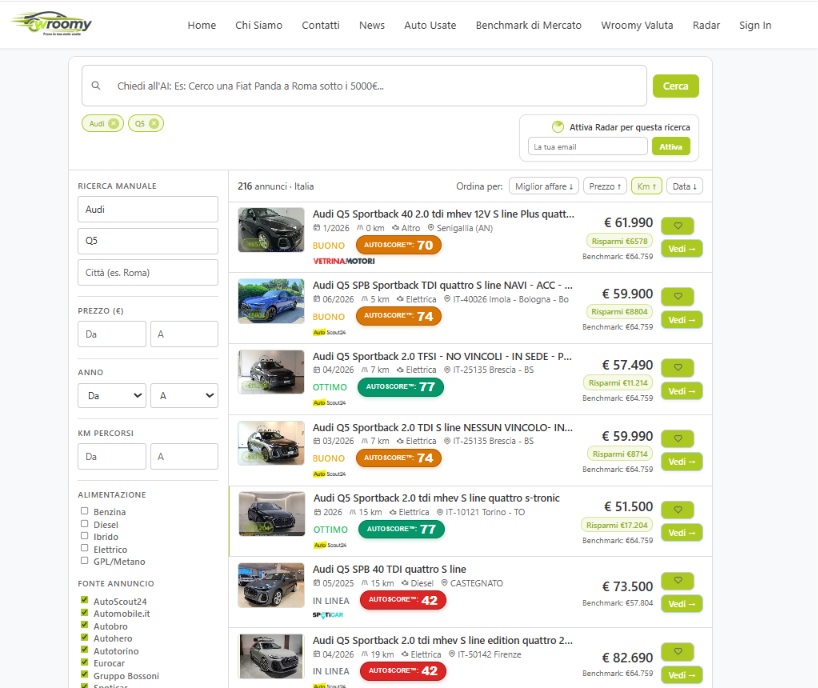Image resolution: width=818 pixels, height=688 pixels.
Task: Check the Ibrido fuel checkbox
Action: click(x=85, y=536)
